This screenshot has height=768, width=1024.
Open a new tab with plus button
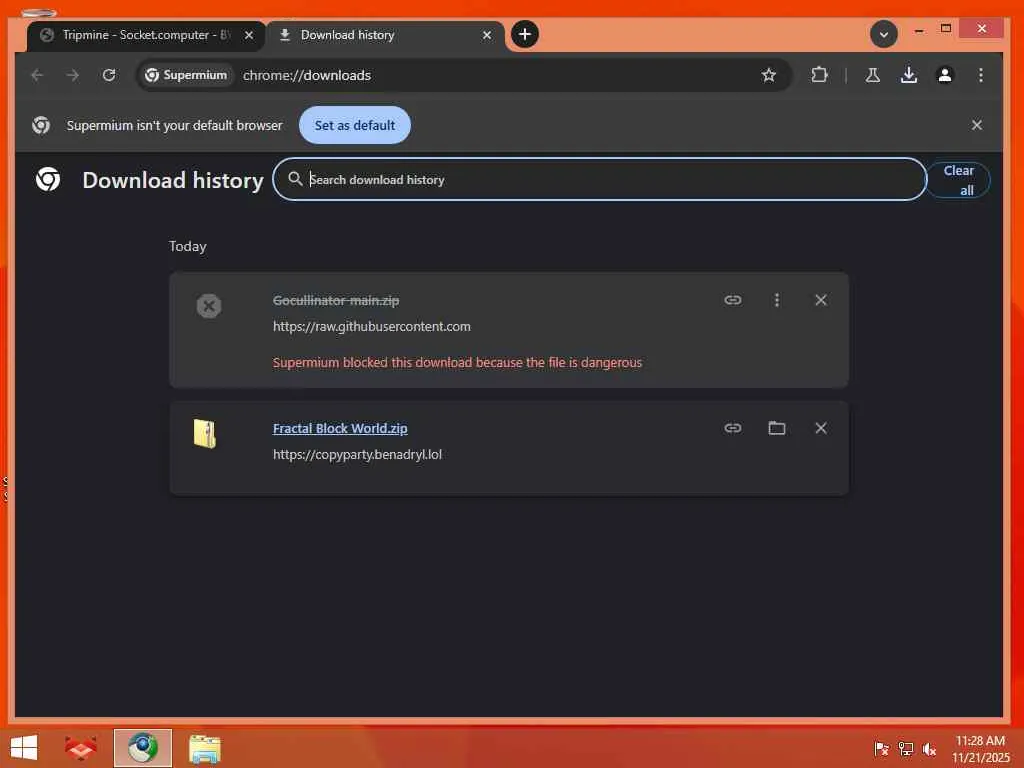pyautogui.click(x=524, y=34)
